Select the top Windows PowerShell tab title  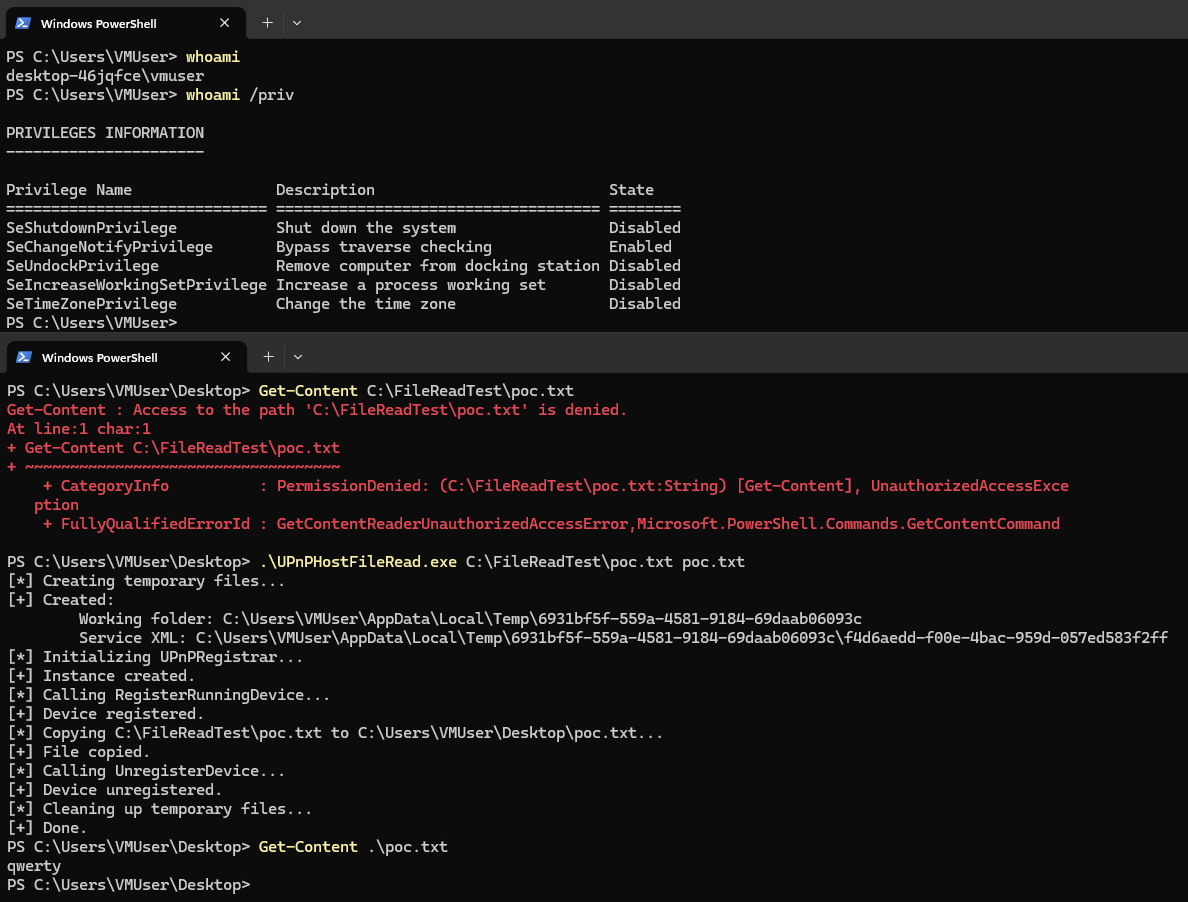(x=98, y=23)
